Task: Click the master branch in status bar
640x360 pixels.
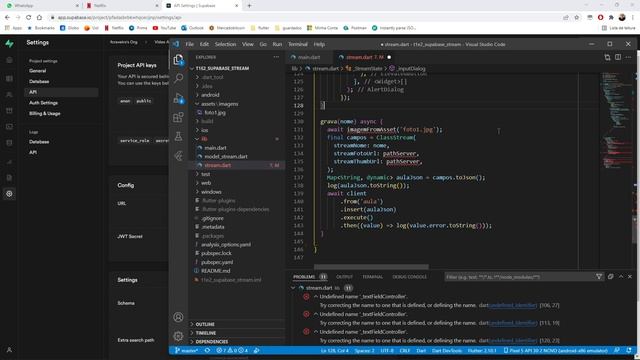Action: click(x=187, y=351)
